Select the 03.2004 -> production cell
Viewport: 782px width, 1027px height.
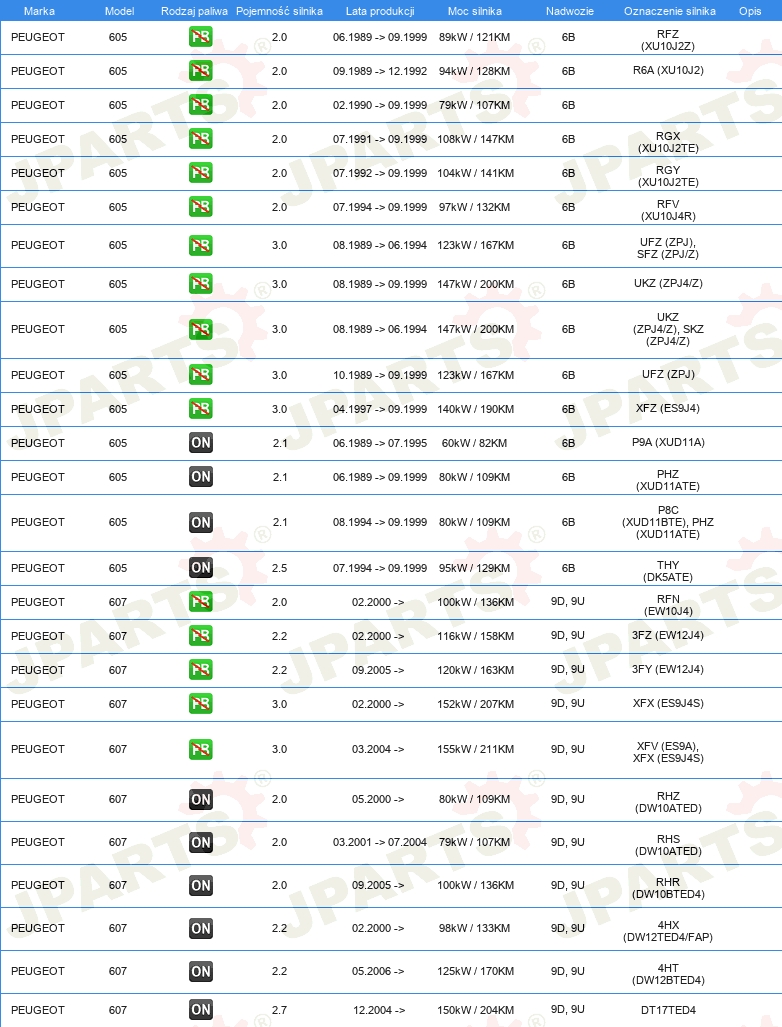click(378, 749)
